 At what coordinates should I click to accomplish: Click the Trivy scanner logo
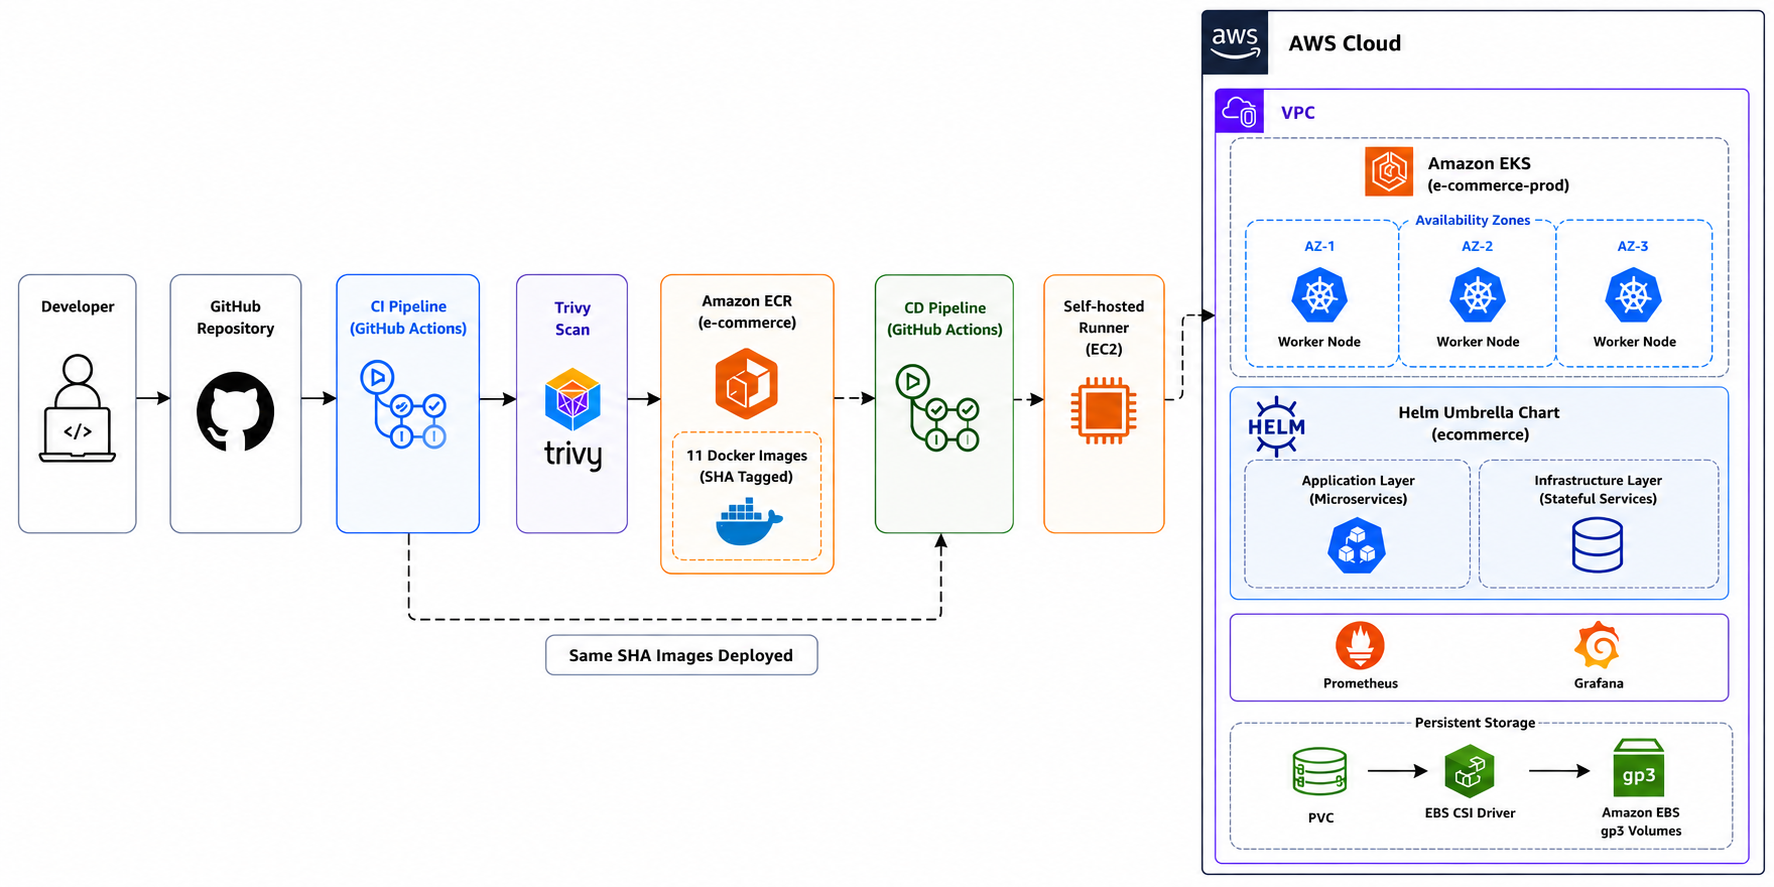pos(572,399)
